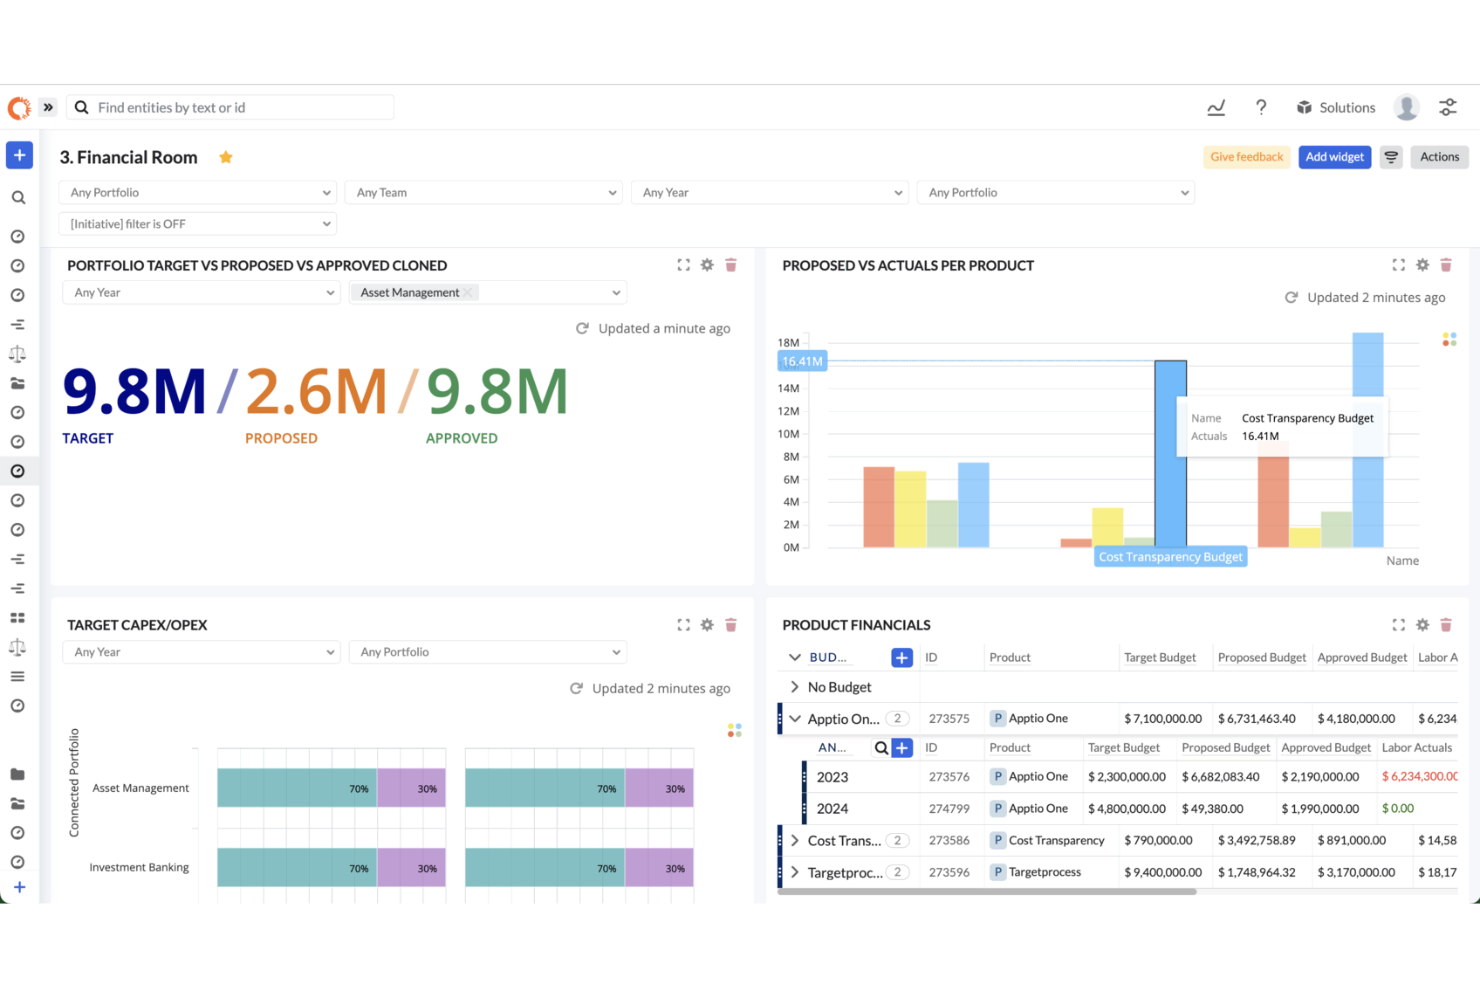Viewport: 1480px width, 987px height.
Task: Delete the Portfolio Target vs Proposed widget
Action: pos(731,265)
